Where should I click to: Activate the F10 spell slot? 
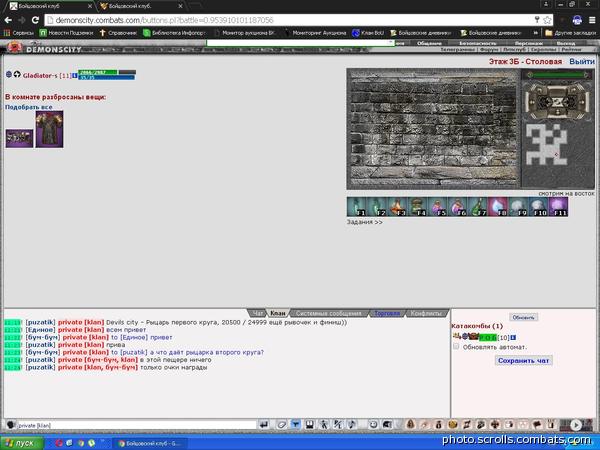[538, 207]
